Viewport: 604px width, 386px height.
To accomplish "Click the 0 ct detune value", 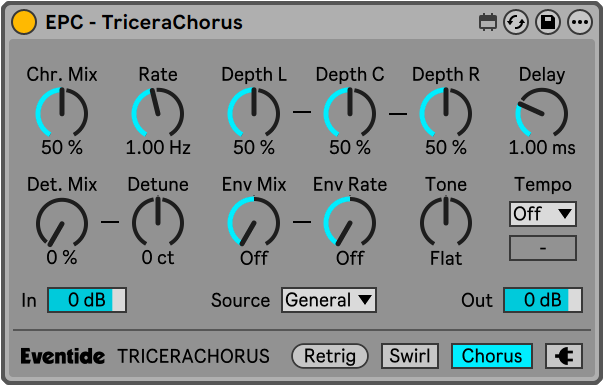I will pyautogui.click(x=158, y=258).
